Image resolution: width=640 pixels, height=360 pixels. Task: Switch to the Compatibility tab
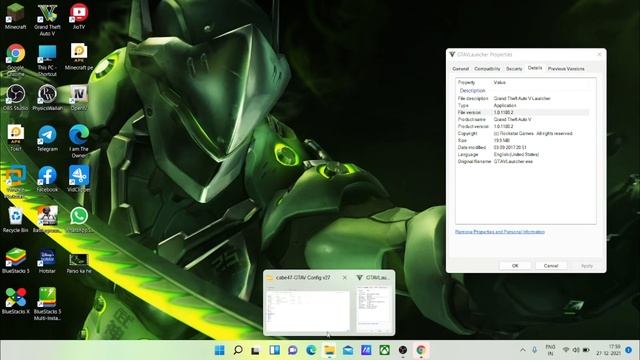tap(487, 69)
